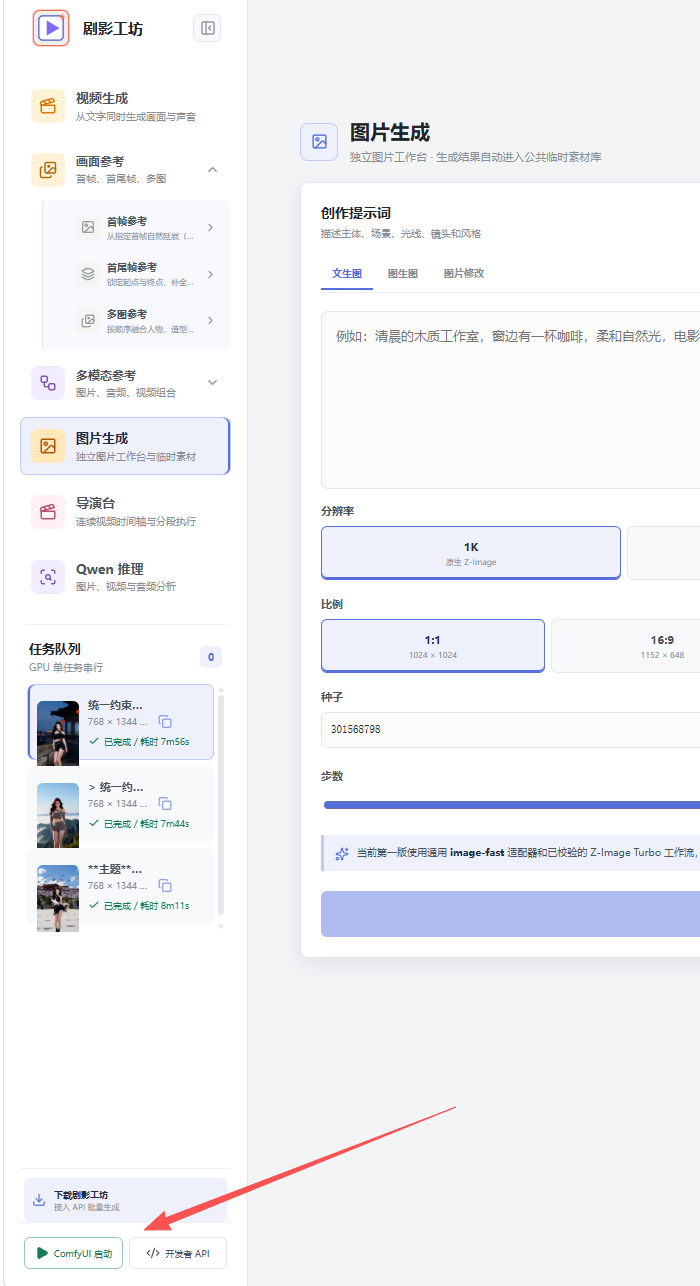
Task: Click the ComfyUI 启动 button
Action: point(73,1253)
